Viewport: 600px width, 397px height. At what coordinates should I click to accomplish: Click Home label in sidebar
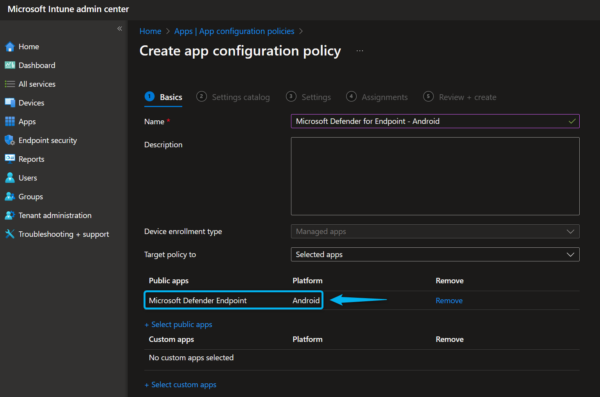click(29, 47)
